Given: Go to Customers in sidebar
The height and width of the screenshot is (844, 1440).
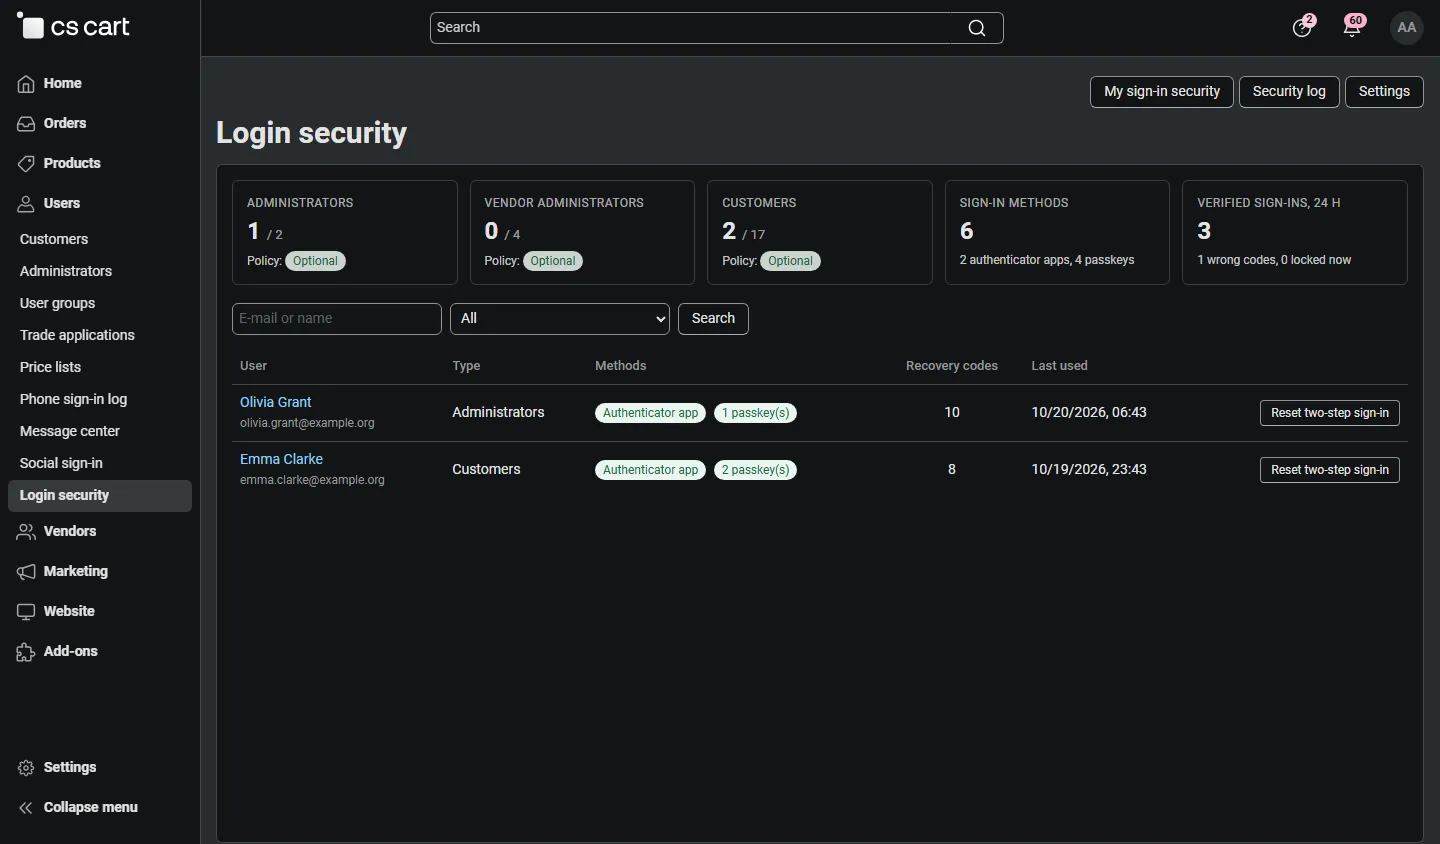Looking at the screenshot, I should coord(54,240).
